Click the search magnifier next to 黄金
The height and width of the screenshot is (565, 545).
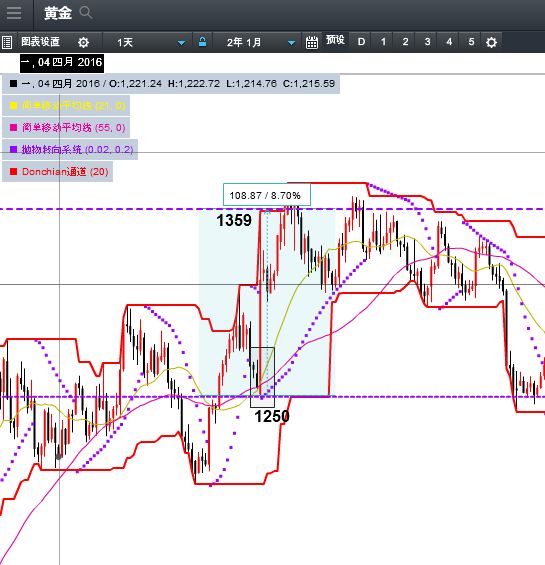tap(86, 13)
